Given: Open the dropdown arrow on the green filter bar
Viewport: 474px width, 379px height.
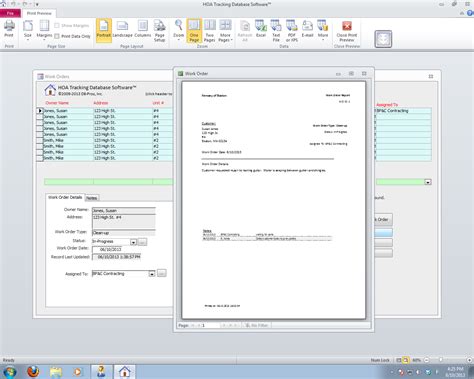Looking at the screenshot, I should tap(428, 182).
